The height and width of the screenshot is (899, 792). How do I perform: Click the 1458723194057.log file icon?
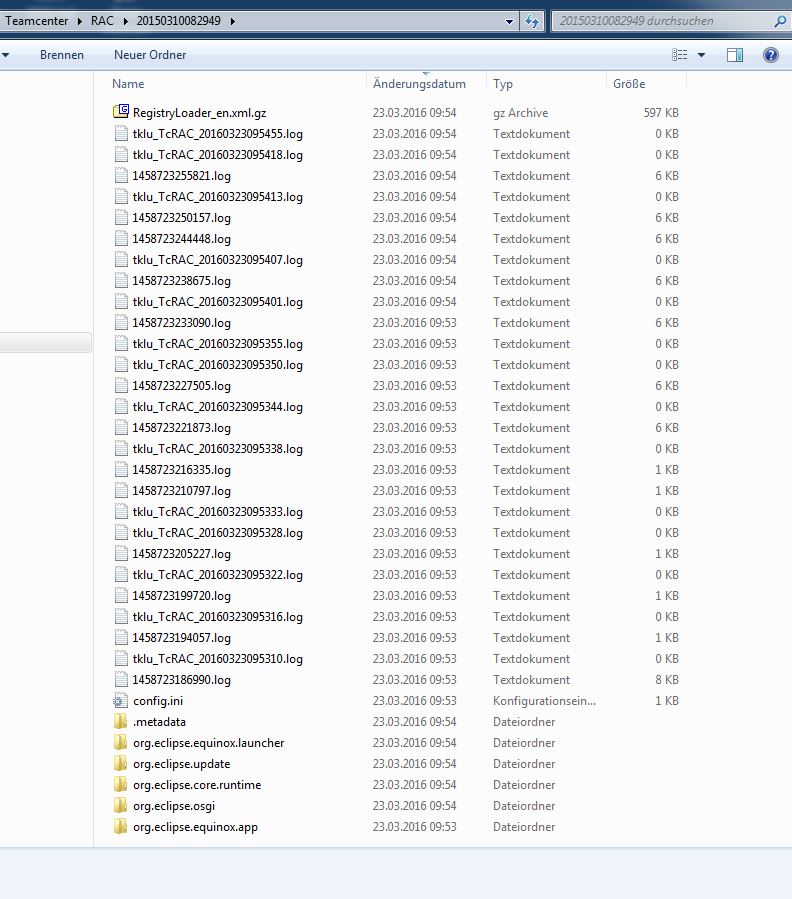point(121,638)
